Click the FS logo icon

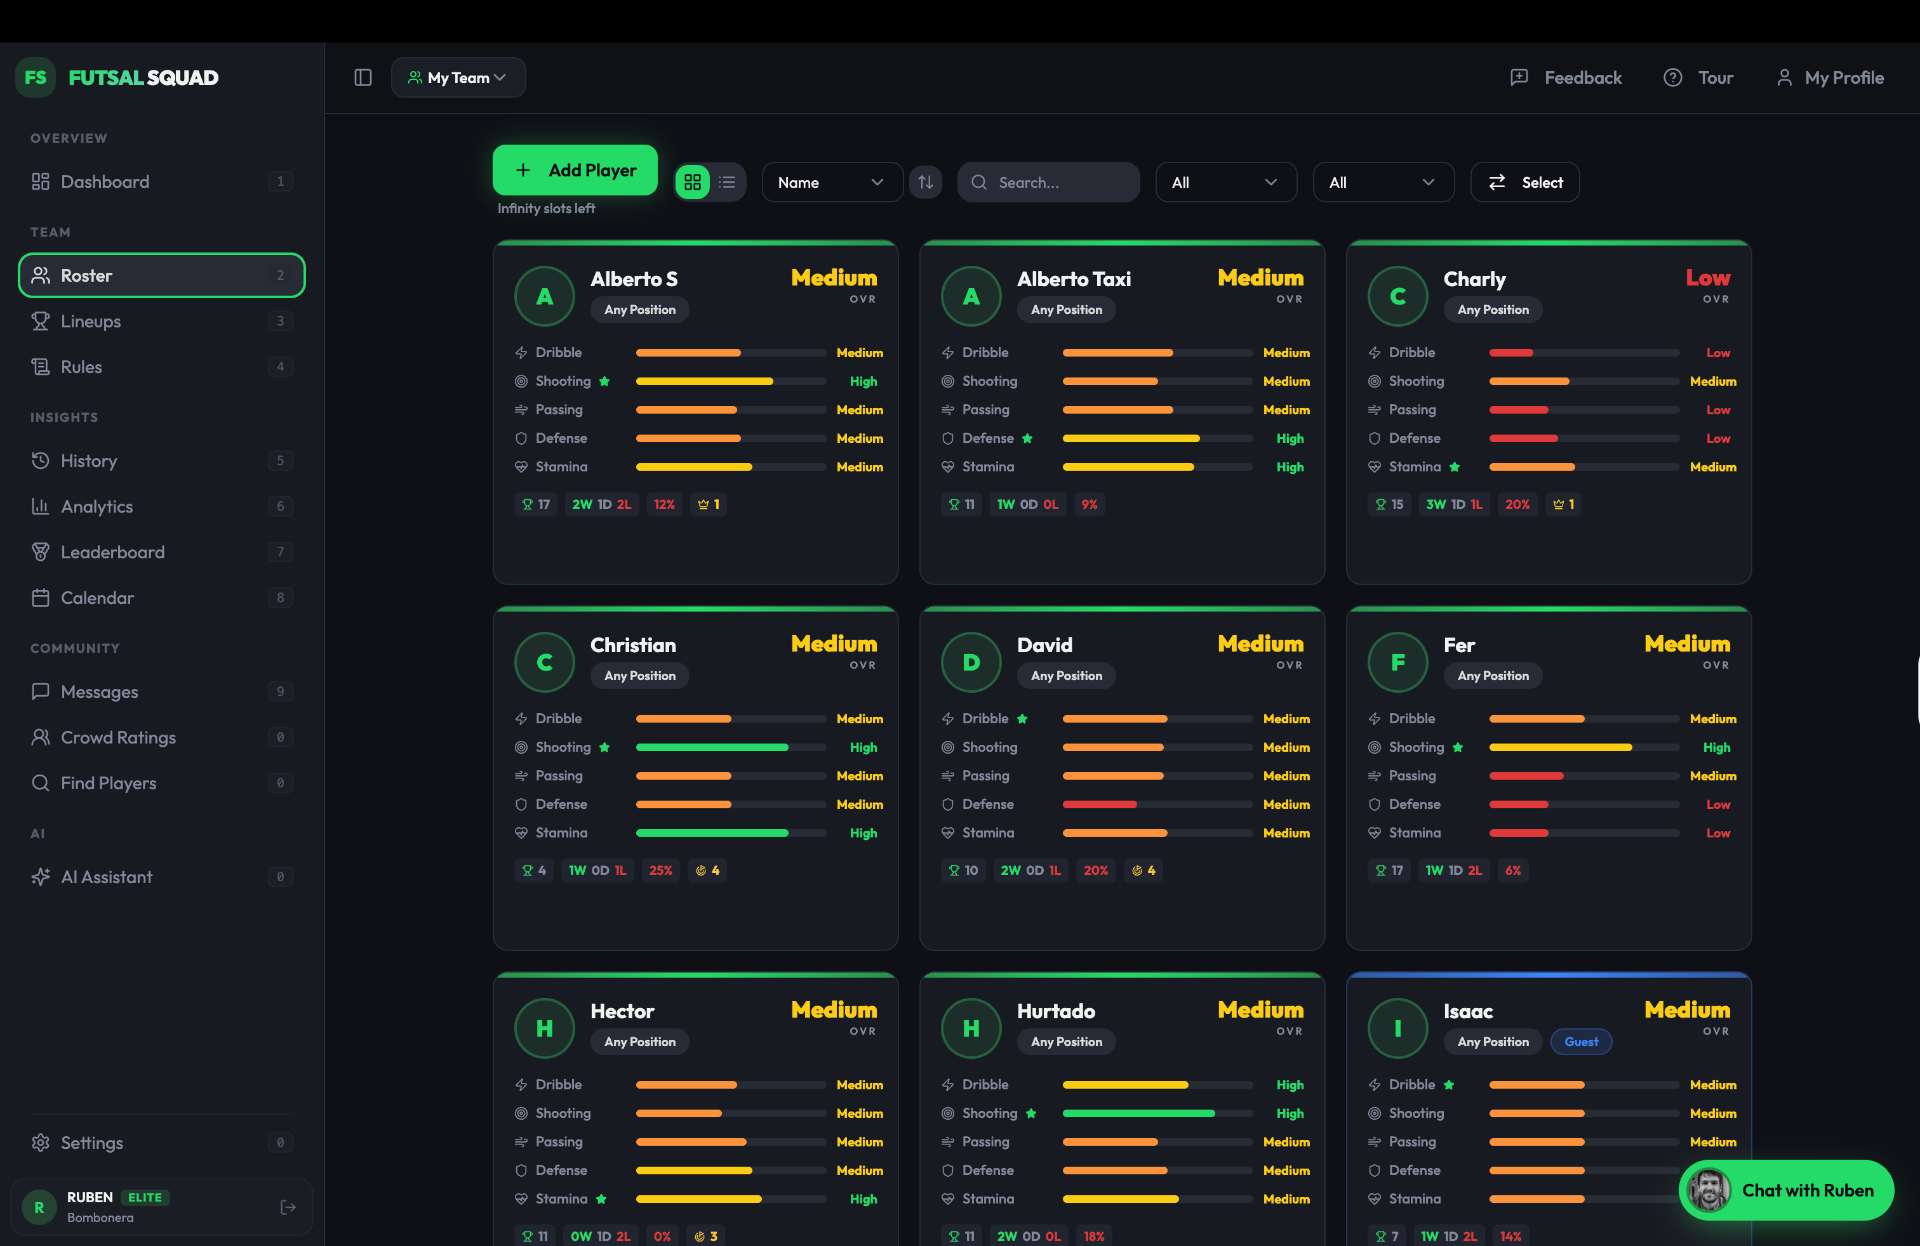coord(36,77)
